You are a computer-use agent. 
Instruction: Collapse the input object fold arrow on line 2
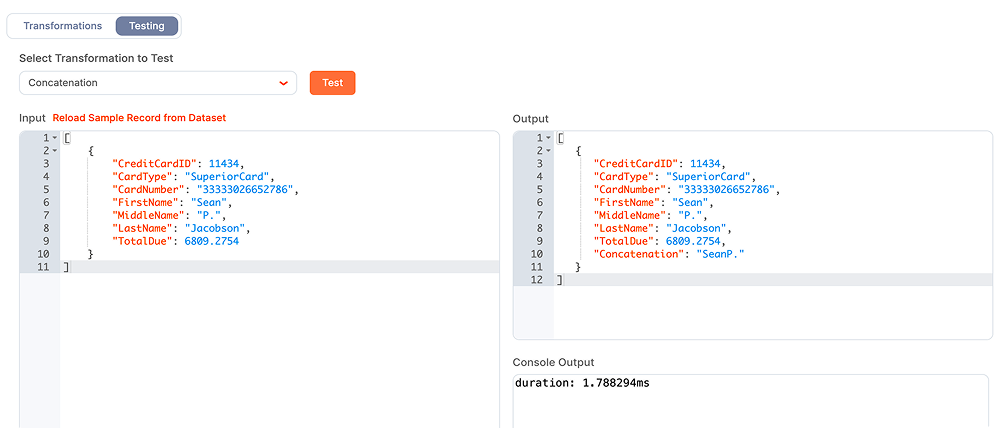click(x=55, y=151)
